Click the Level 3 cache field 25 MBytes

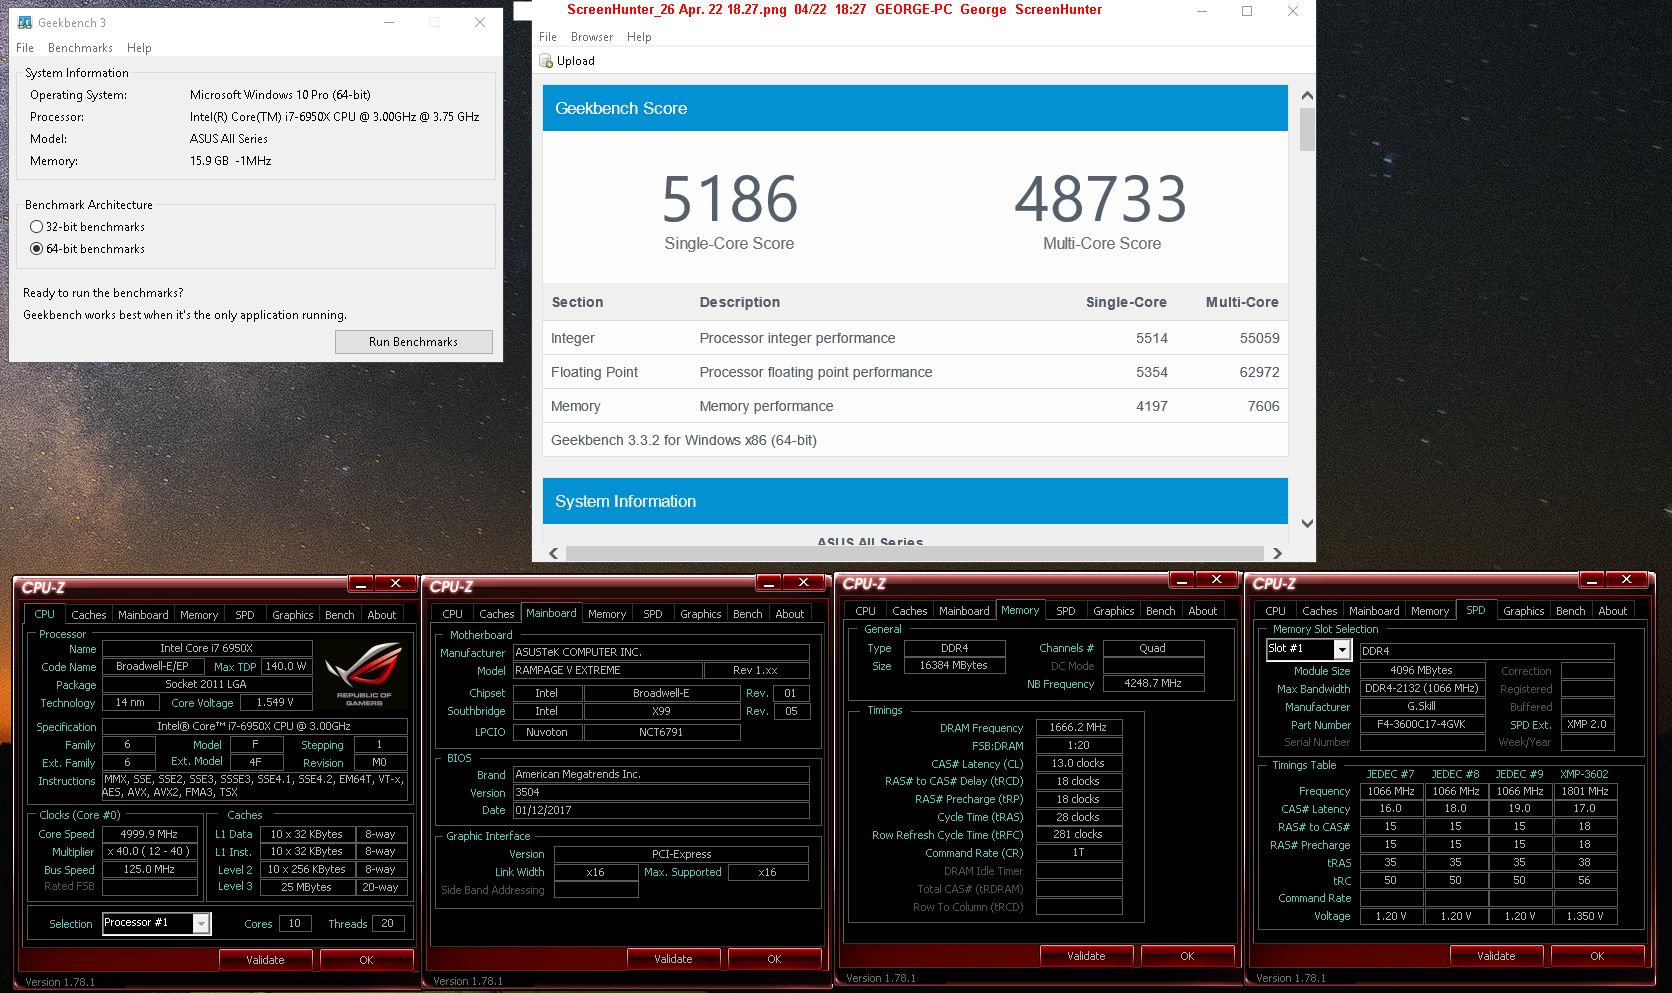click(306, 887)
